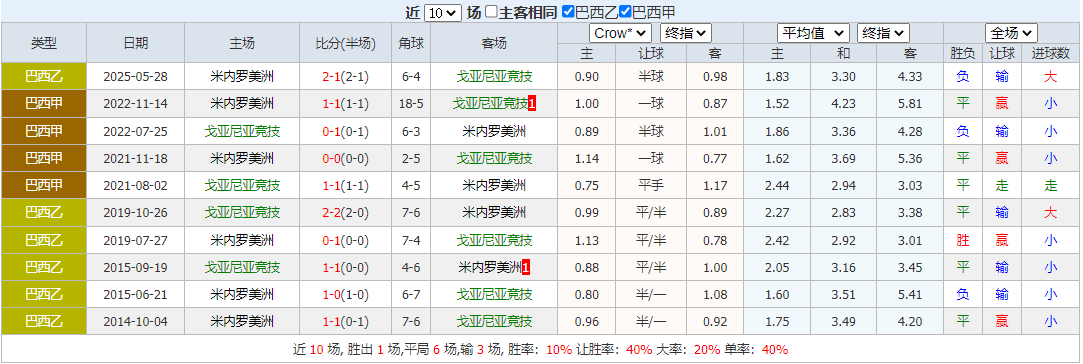Image resolution: width=1083 pixels, height=364 pixels.
Task: Click the 胜负 column header
Action: pyautogui.click(x=962, y=53)
